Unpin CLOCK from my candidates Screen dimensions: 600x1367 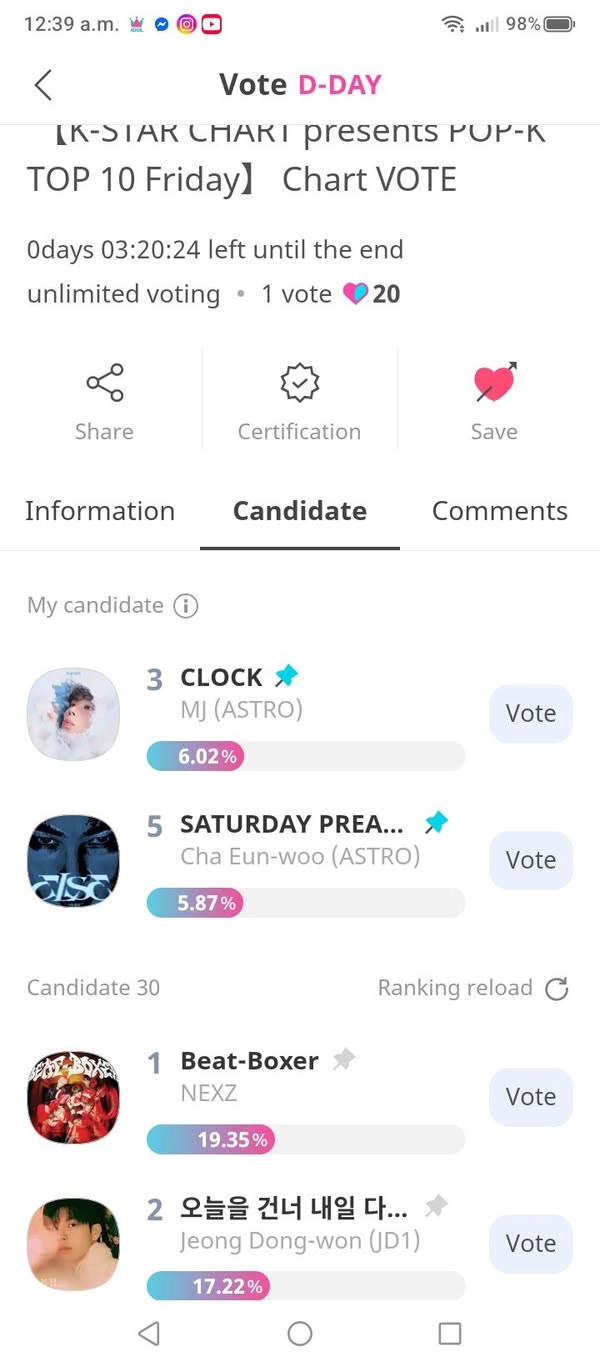(x=287, y=677)
